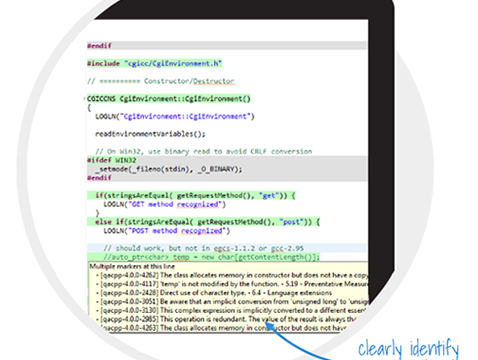Click the LOGLN("CgiEnvironment::CgiEnvironment") line
Screen dimensions: 478x360
tap(175, 116)
